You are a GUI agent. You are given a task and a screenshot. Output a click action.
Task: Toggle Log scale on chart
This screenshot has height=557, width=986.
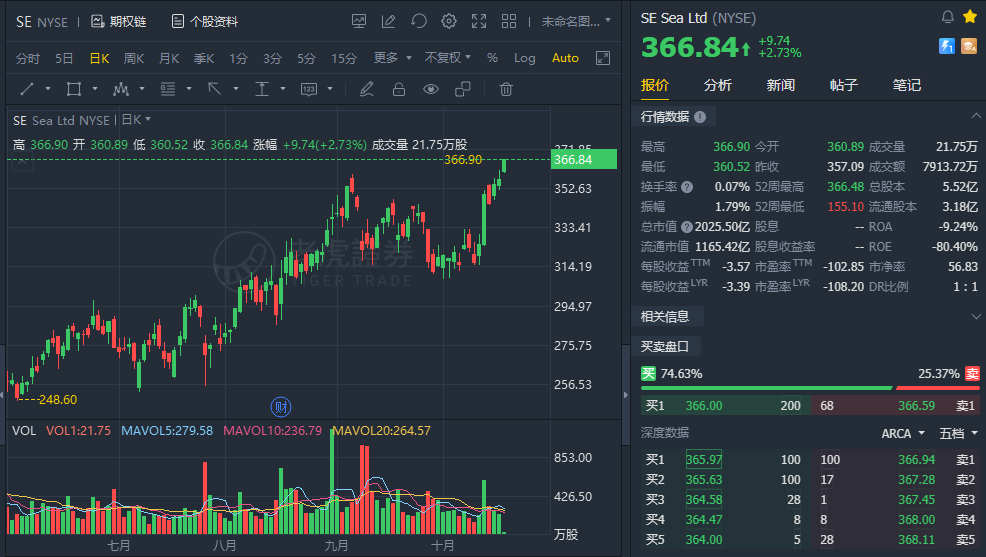pyautogui.click(x=524, y=58)
